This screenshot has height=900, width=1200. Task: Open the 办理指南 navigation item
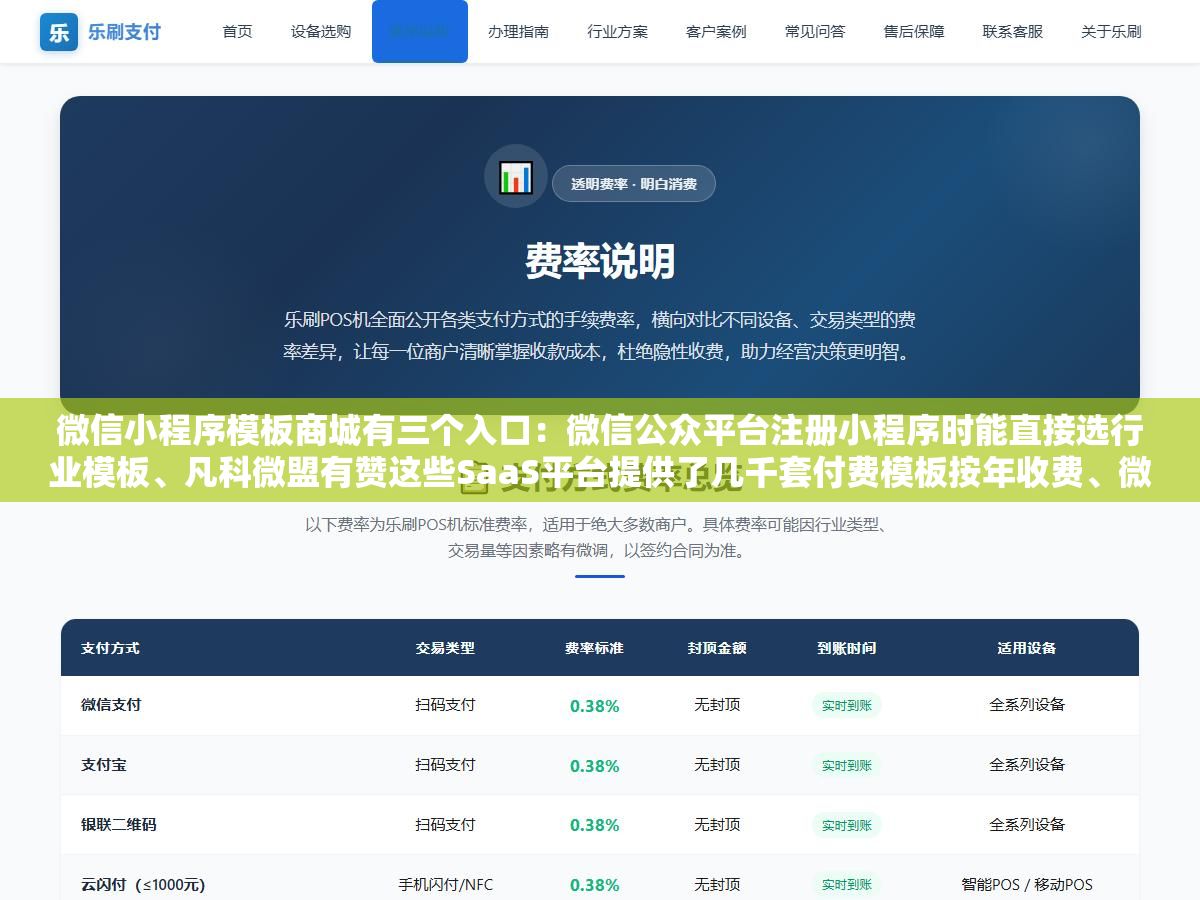[518, 31]
